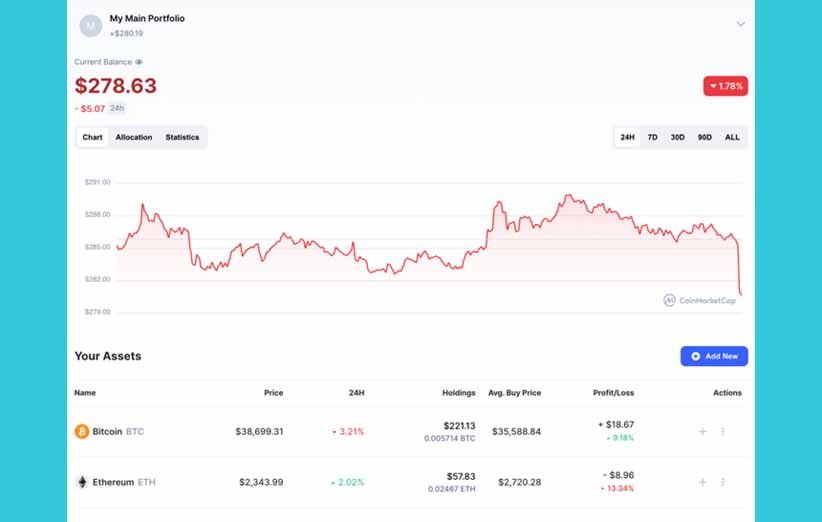Open more options for Ethereum row

(723, 482)
